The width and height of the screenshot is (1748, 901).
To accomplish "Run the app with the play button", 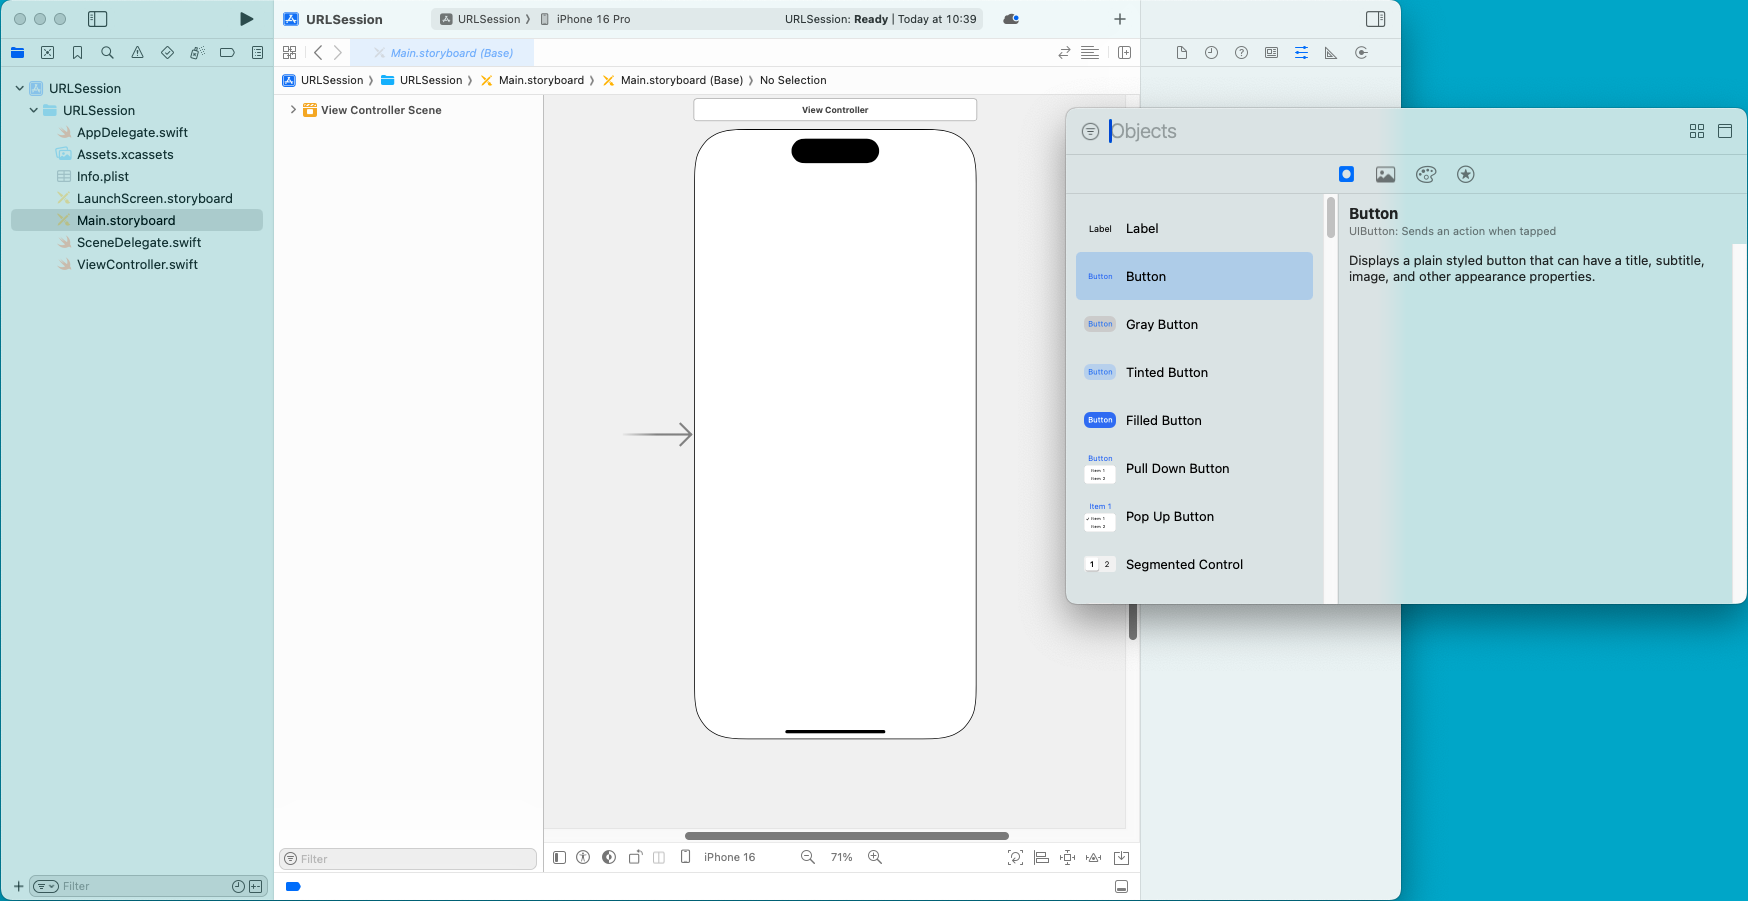I will pos(246,19).
